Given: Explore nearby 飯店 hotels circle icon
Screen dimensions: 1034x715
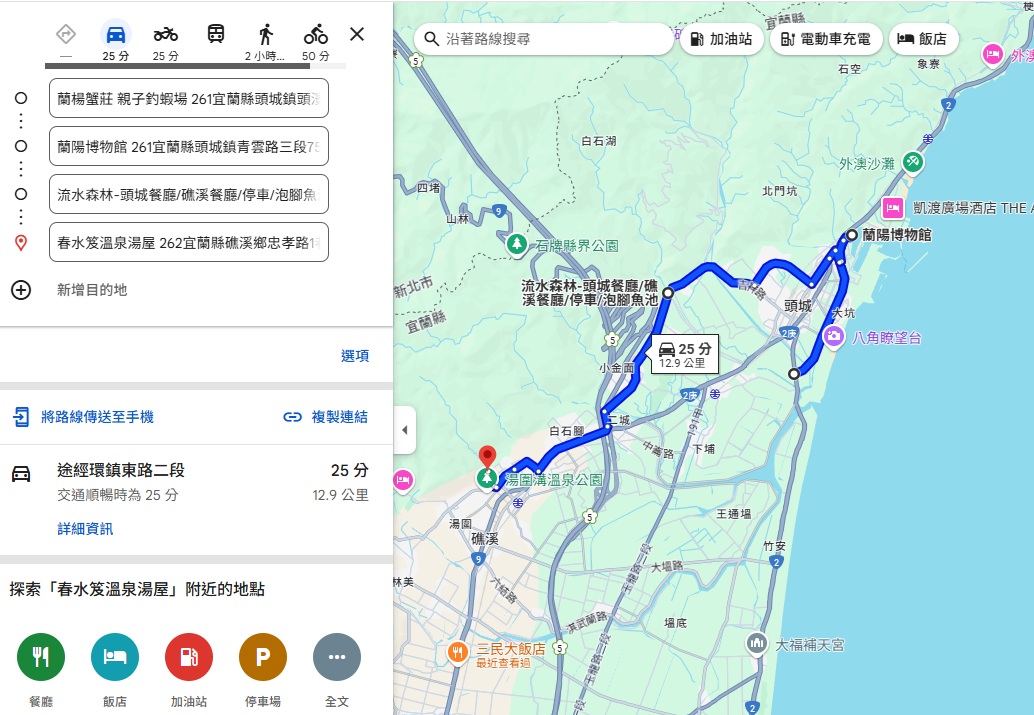Looking at the screenshot, I should 115,657.
